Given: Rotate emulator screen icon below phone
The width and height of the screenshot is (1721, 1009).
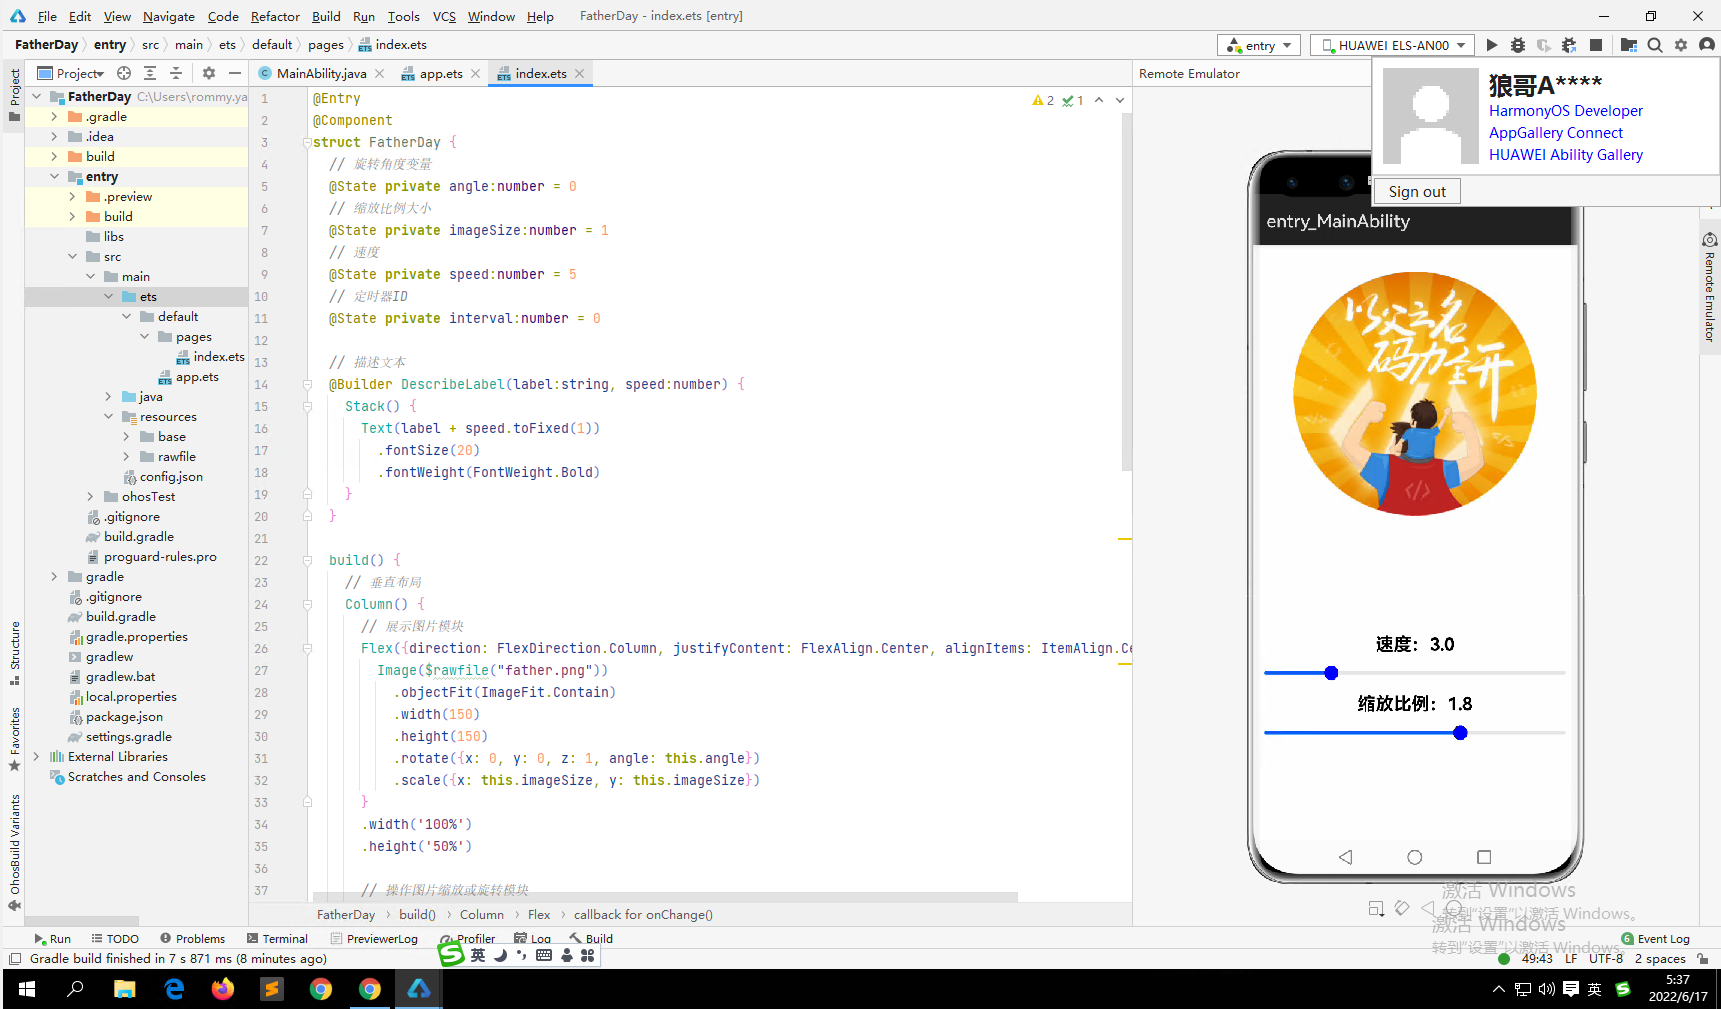Looking at the screenshot, I should pos(1401,908).
